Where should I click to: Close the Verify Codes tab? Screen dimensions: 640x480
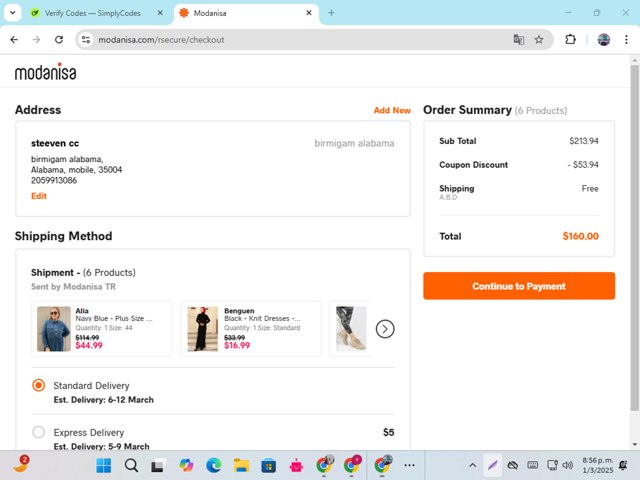[x=160, y=13]
